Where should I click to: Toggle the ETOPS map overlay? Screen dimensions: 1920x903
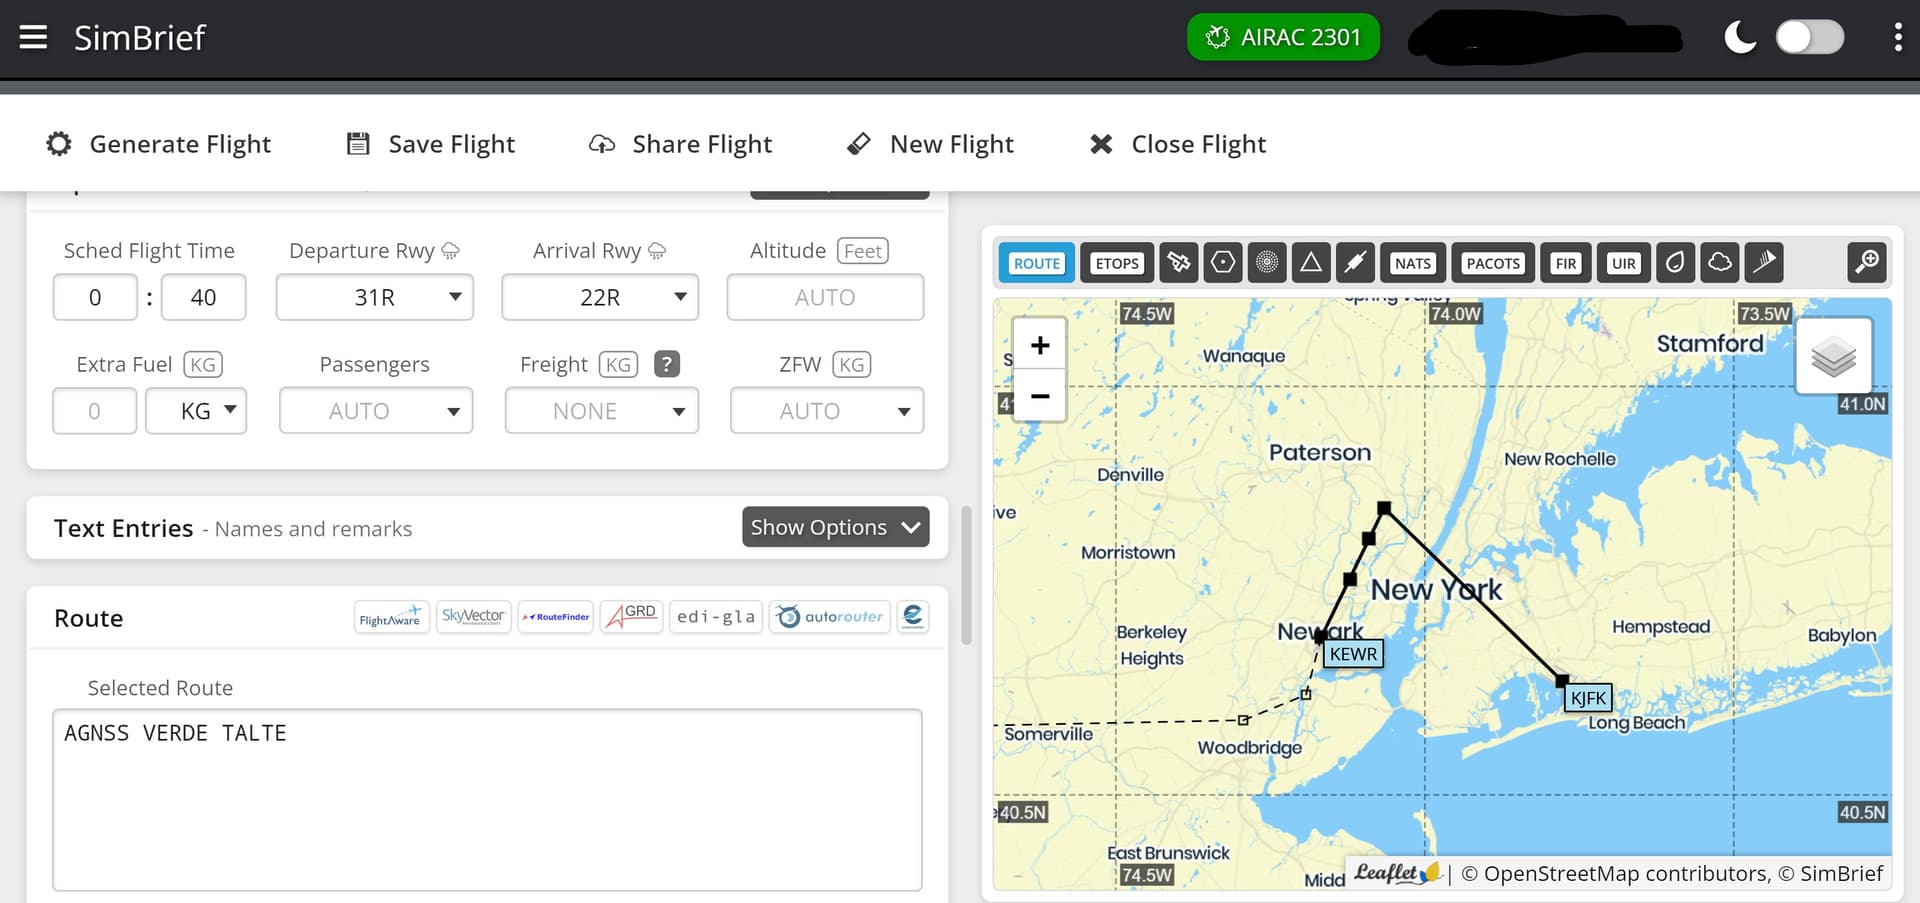(1116, 263)
